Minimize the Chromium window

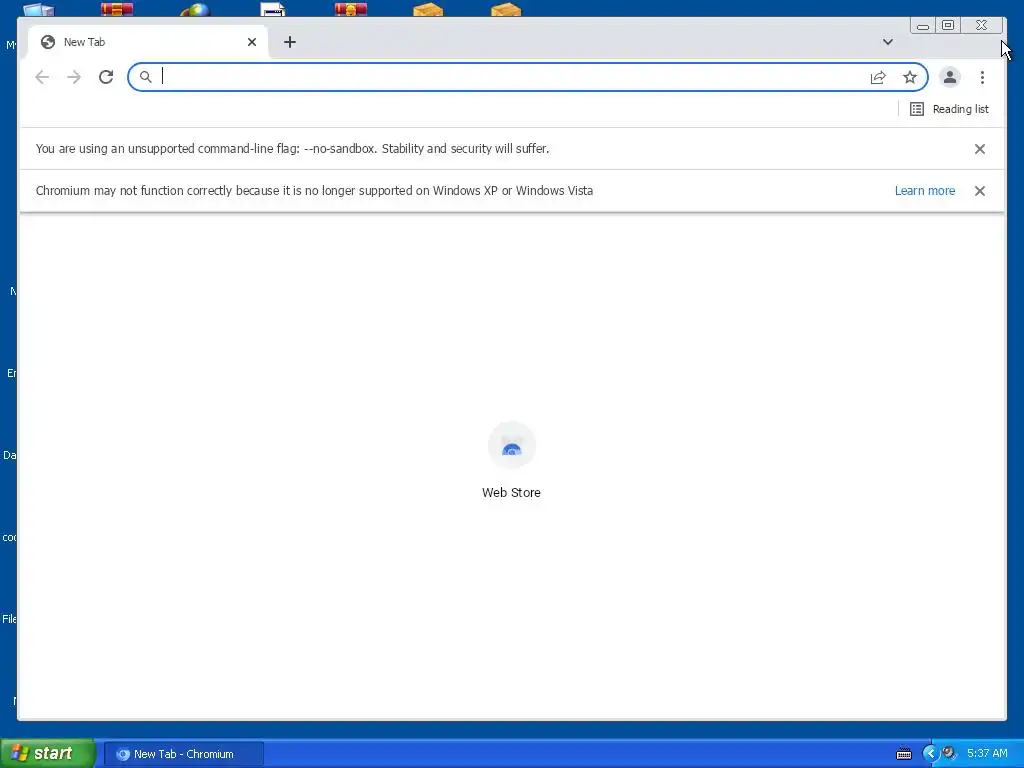(x=923, y=25)
